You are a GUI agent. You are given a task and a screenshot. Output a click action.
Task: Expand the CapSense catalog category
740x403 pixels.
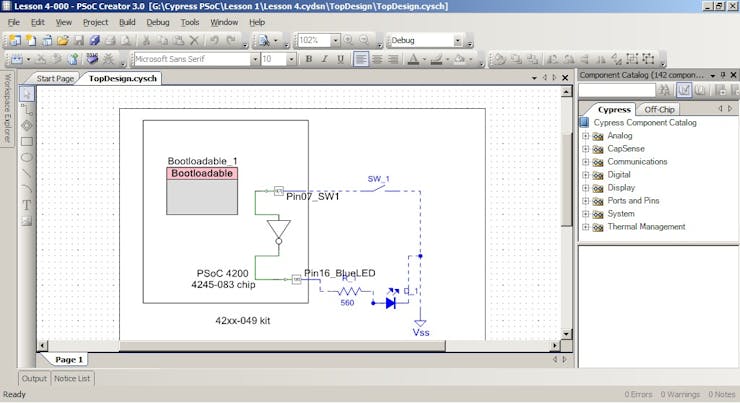click(x=586, y=149)
